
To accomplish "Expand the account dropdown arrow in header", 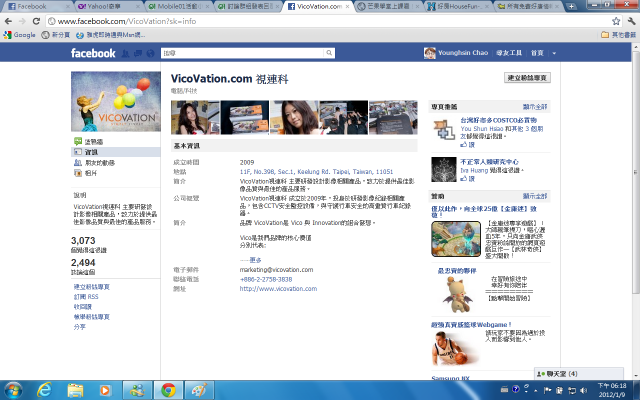I will 554,53.
